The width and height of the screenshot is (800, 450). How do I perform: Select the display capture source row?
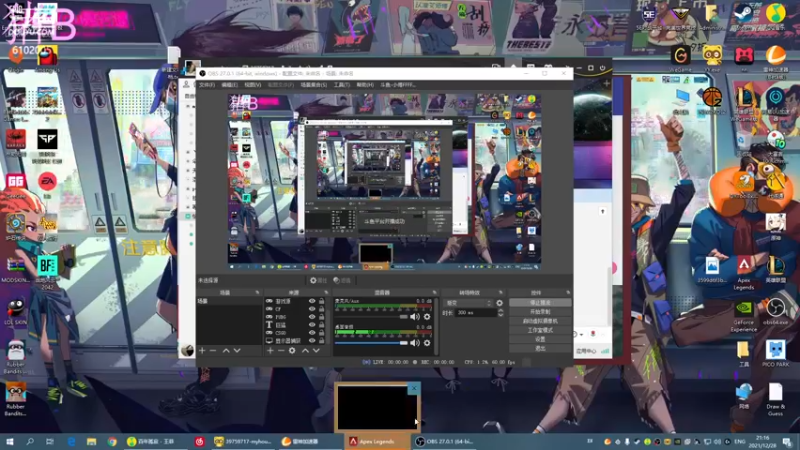[x=295, y=340]
